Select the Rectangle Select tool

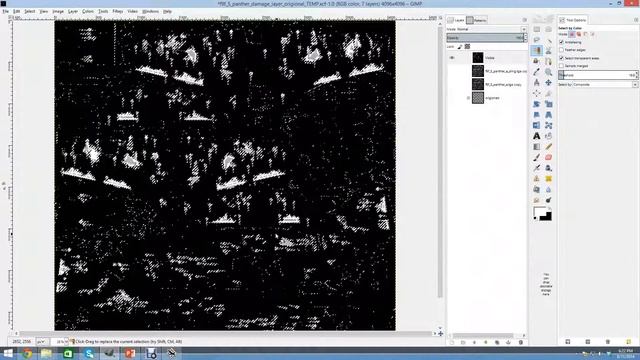point(537,29)
